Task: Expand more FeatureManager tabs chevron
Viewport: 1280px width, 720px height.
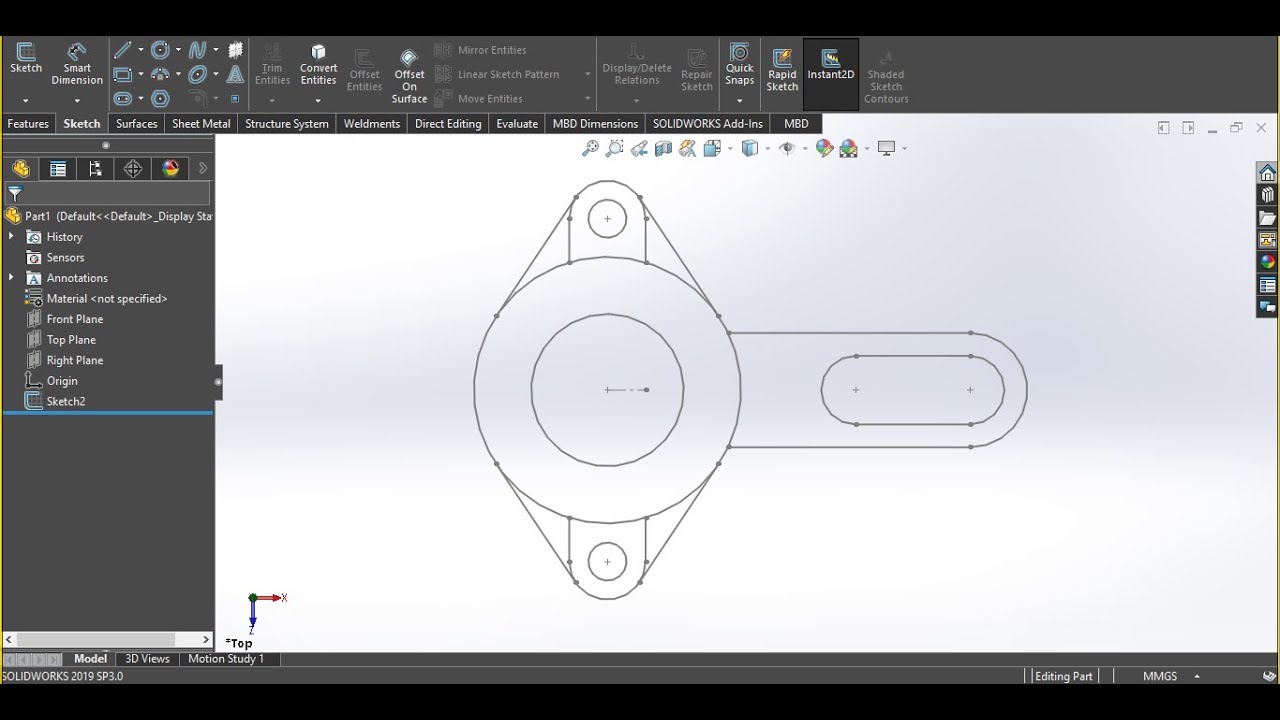Action: pyautogui.click(x=203, y=169)
